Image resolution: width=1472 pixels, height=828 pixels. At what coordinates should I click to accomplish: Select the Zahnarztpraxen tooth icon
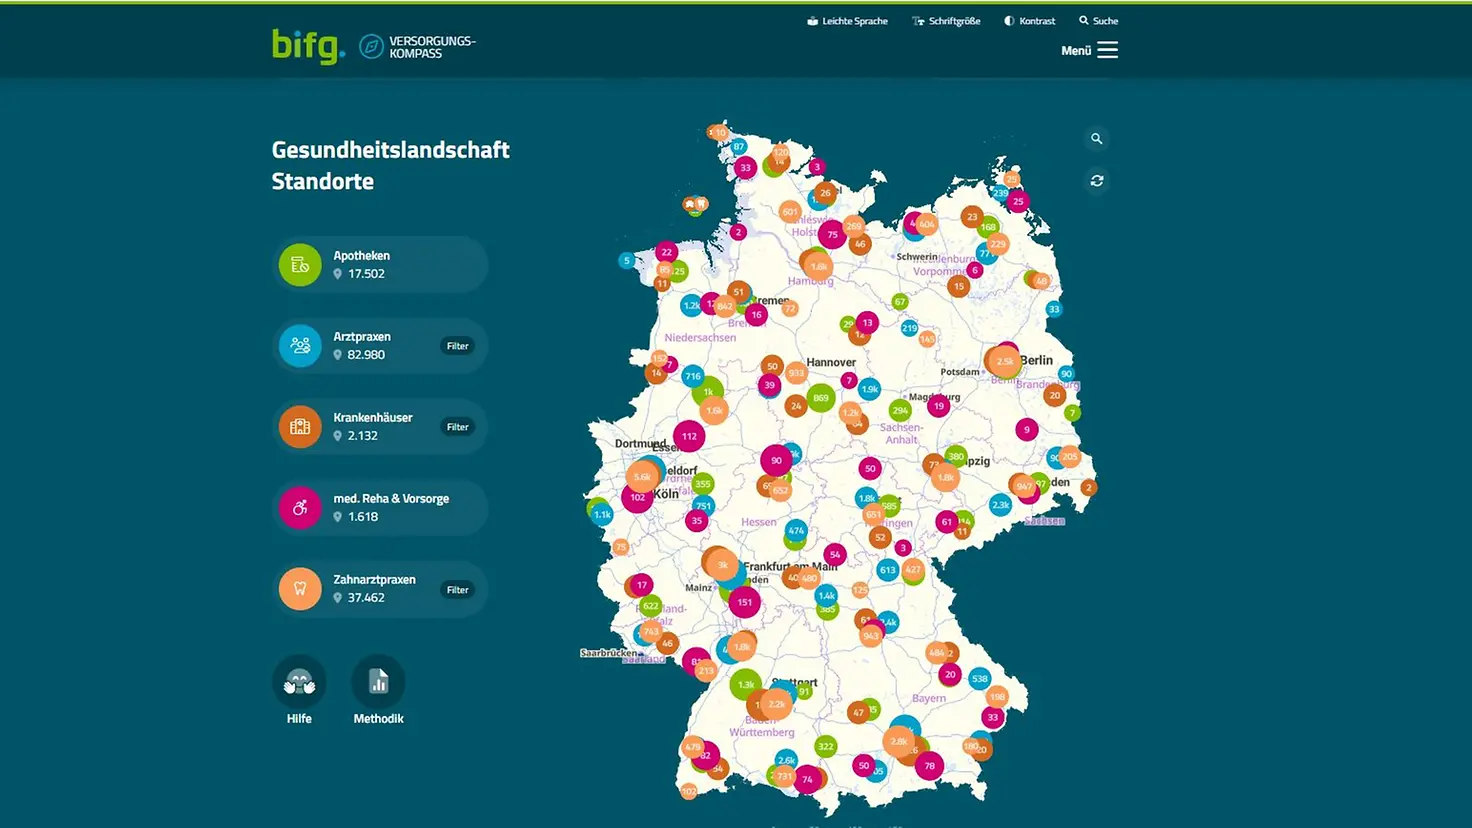(300, 589)
